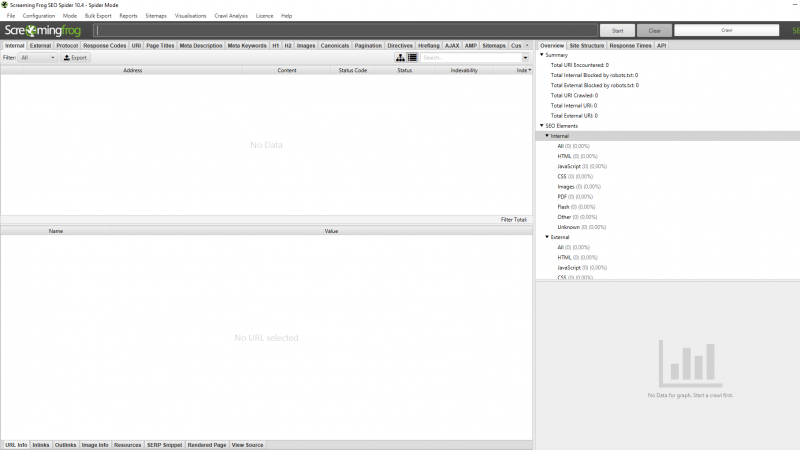The image size is (800, 450).
Task: Collapse the SEO Elements section
Action: [541, 126]
